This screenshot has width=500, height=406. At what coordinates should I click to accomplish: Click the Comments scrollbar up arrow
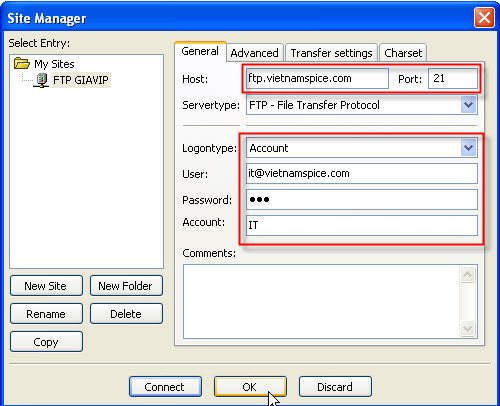(467, 275)
